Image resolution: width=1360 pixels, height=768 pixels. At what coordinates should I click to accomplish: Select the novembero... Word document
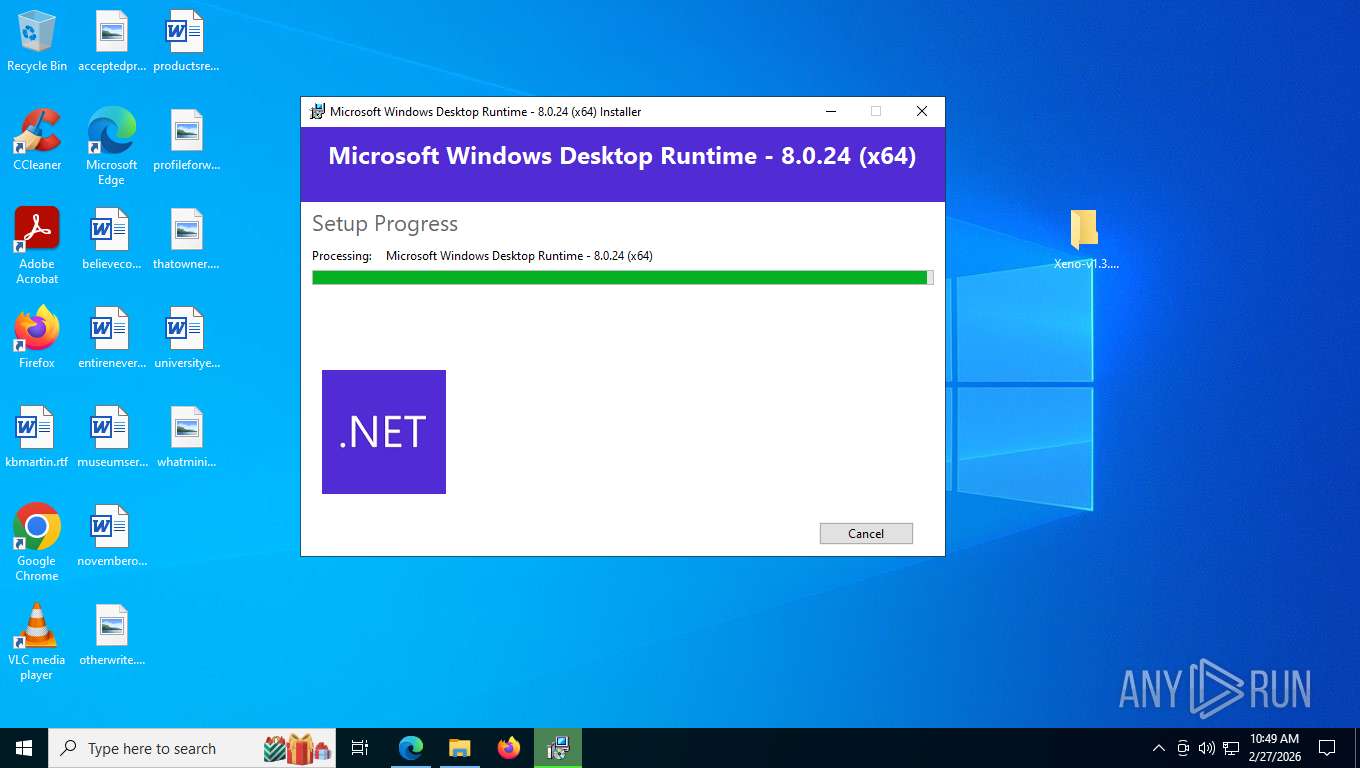coord(111,536)
